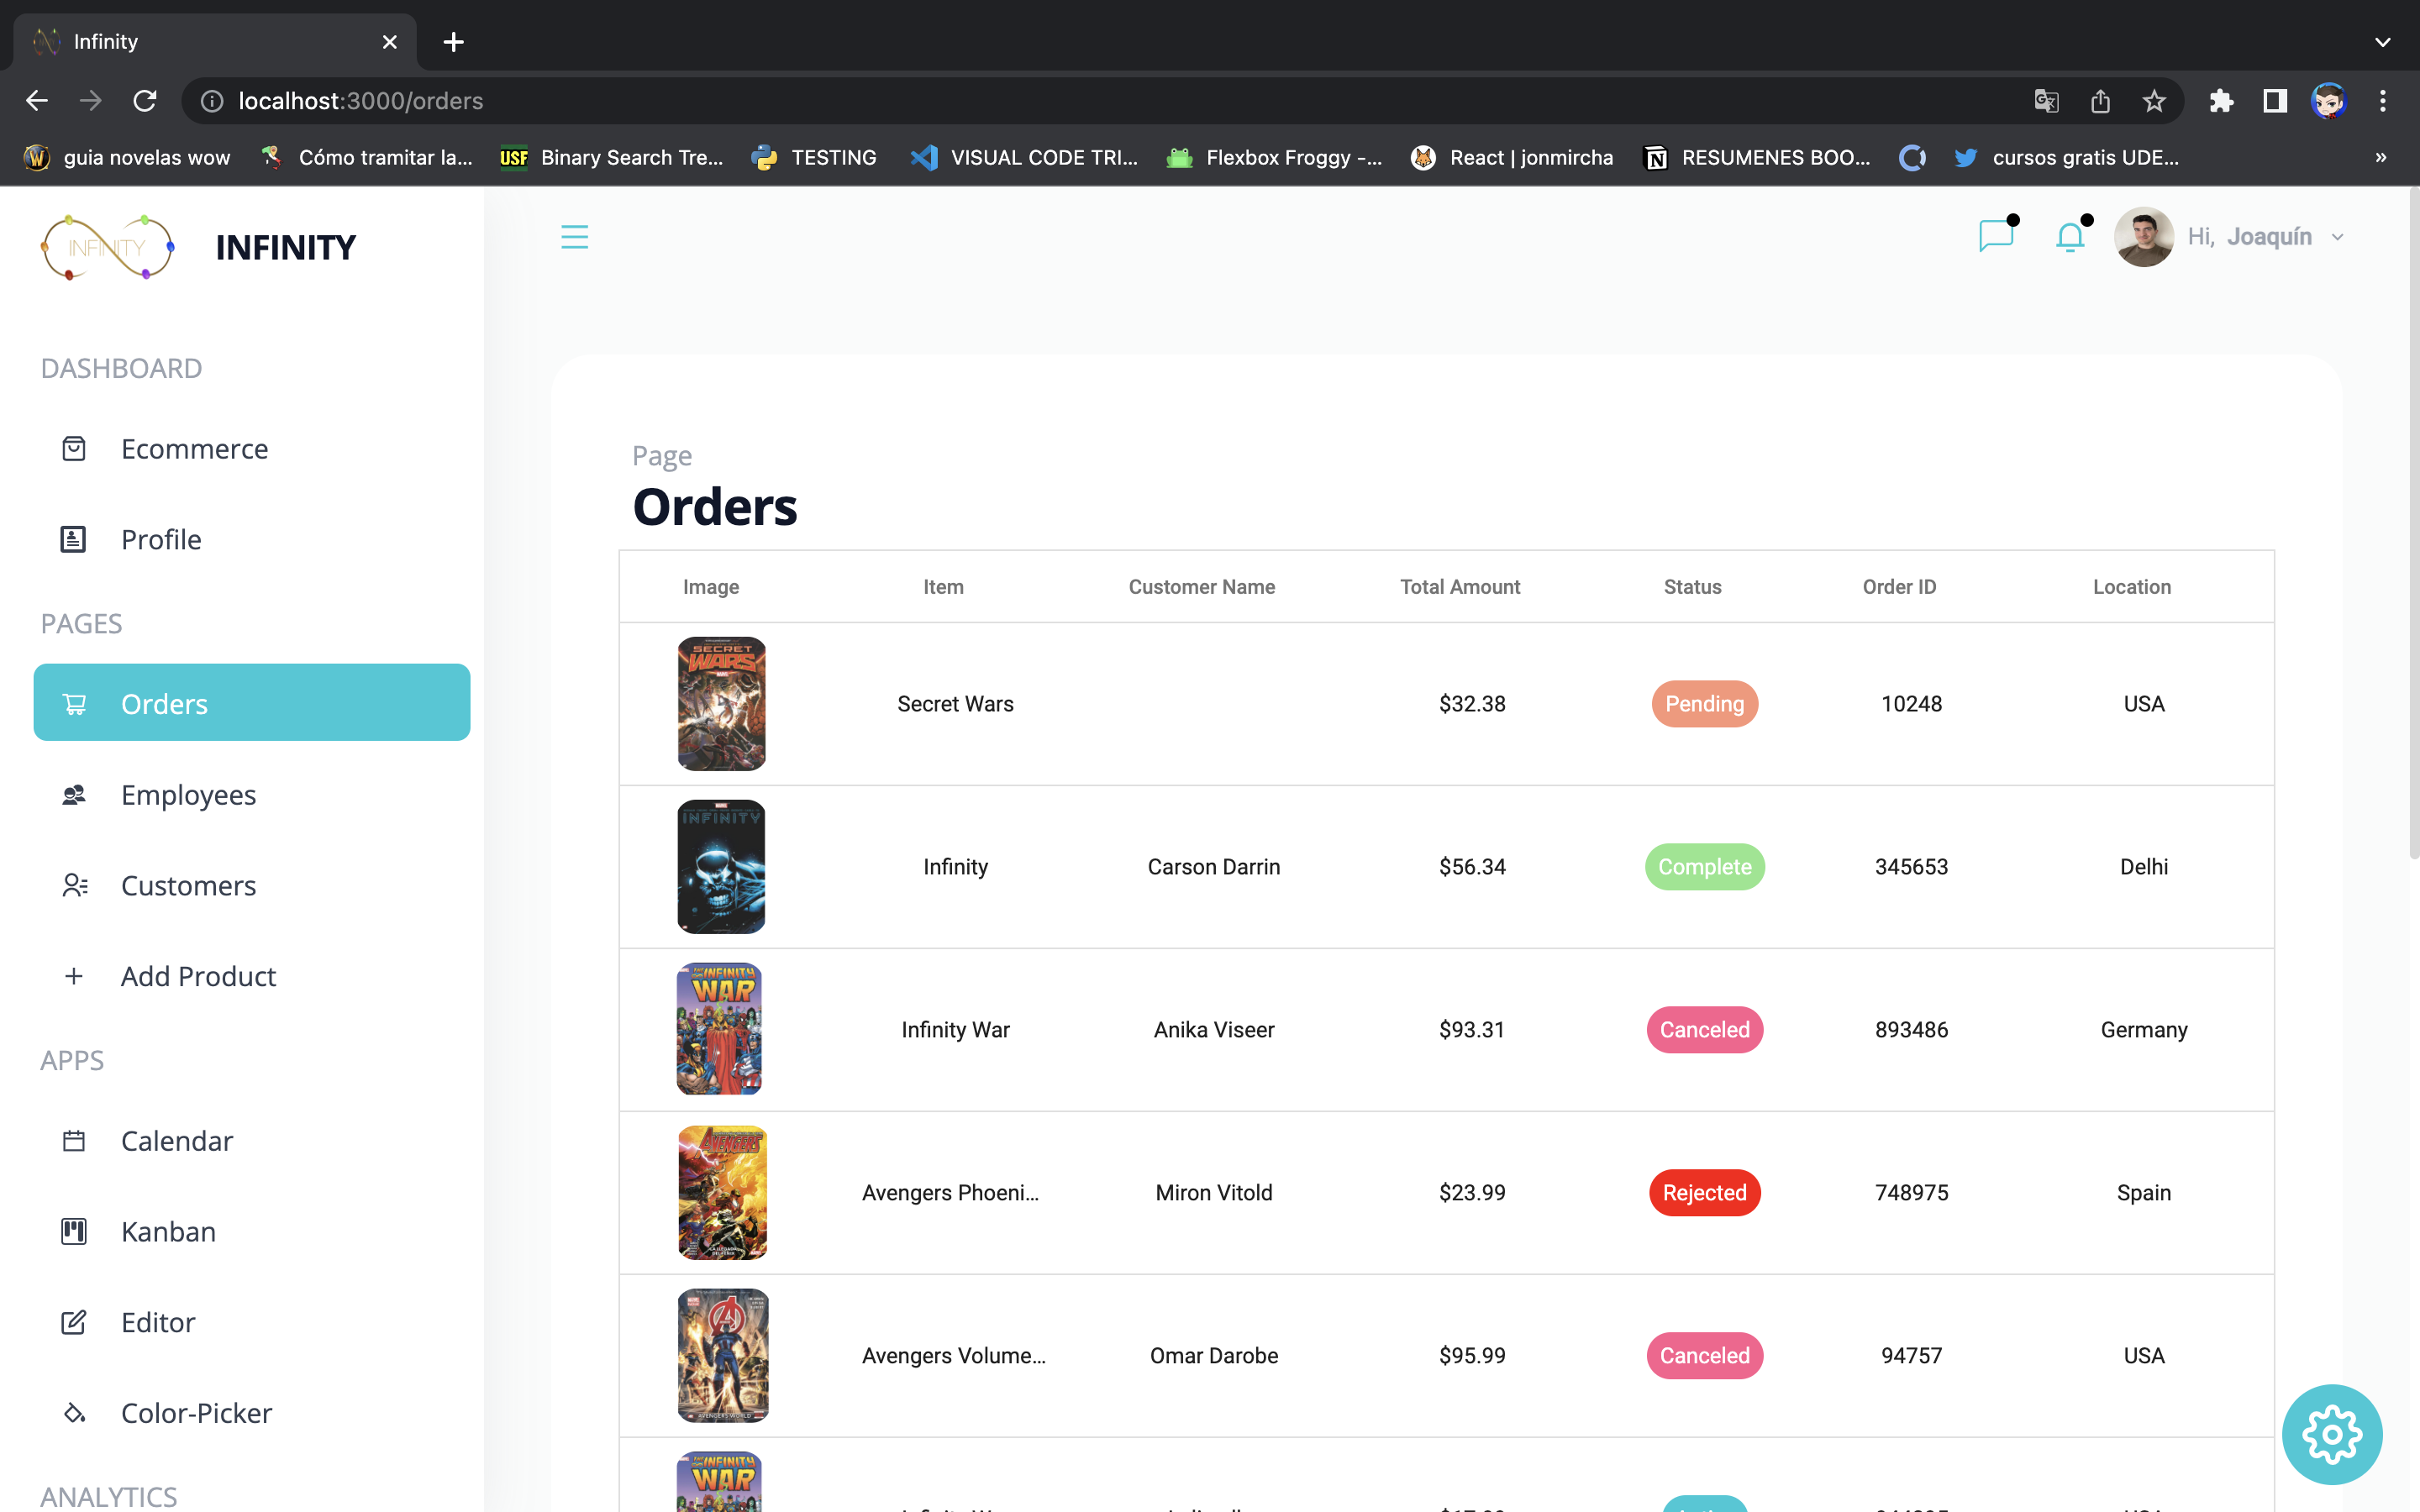Select the Profile page icon
2420x1512 pixels.
click(74, 539)
